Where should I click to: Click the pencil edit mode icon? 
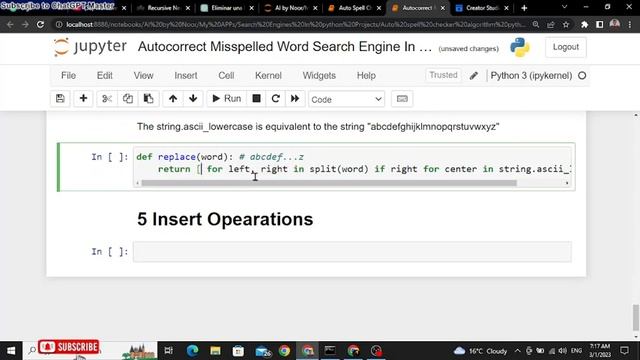(473, 76)
